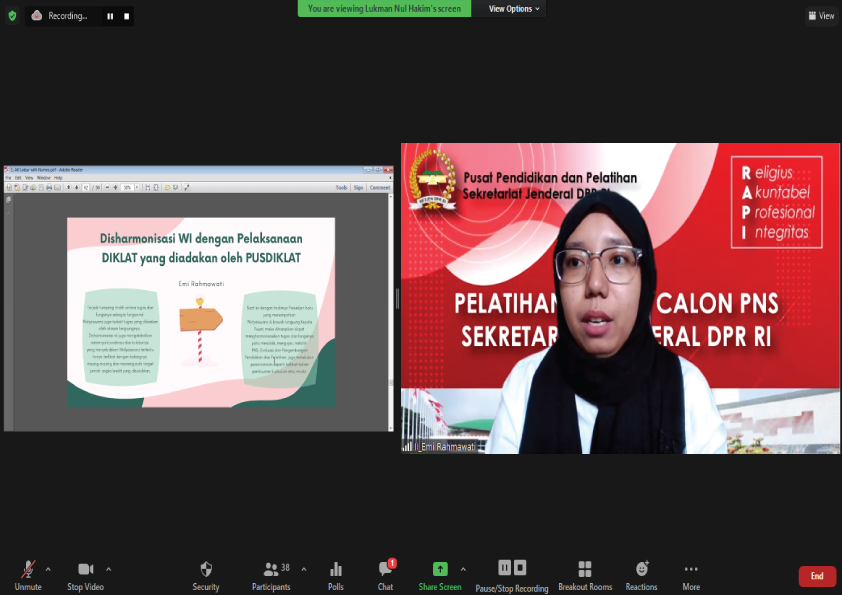Click the fit width icon in Reader
Image resolution: width=842 pixels, height=595 pixels.
[x=148, y=187]
